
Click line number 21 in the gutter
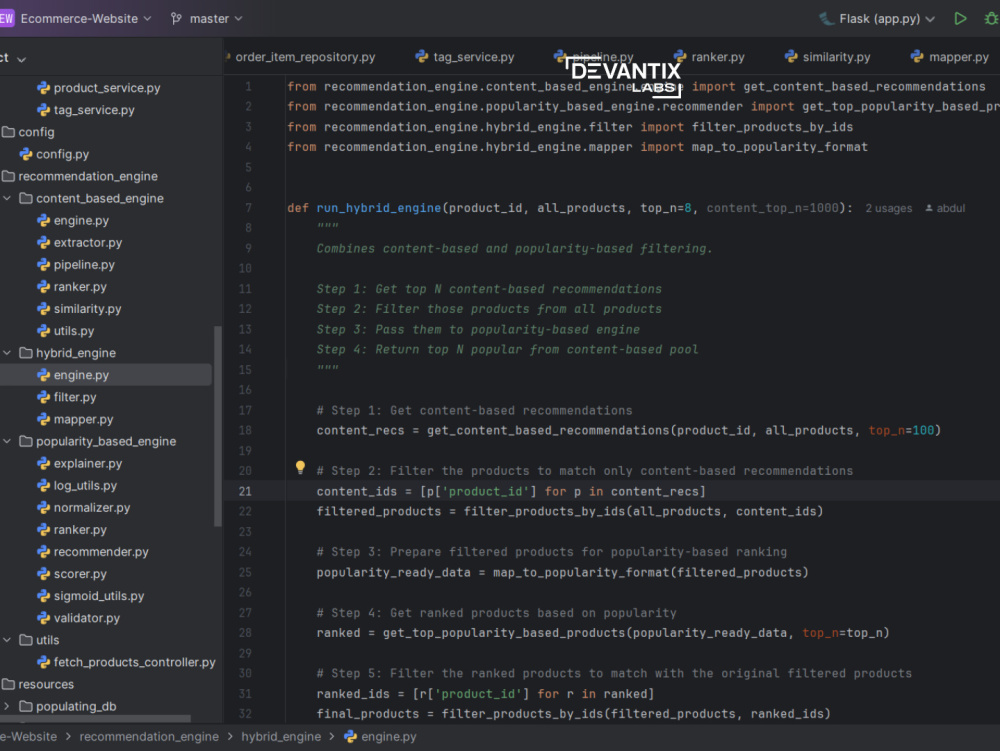245,492
